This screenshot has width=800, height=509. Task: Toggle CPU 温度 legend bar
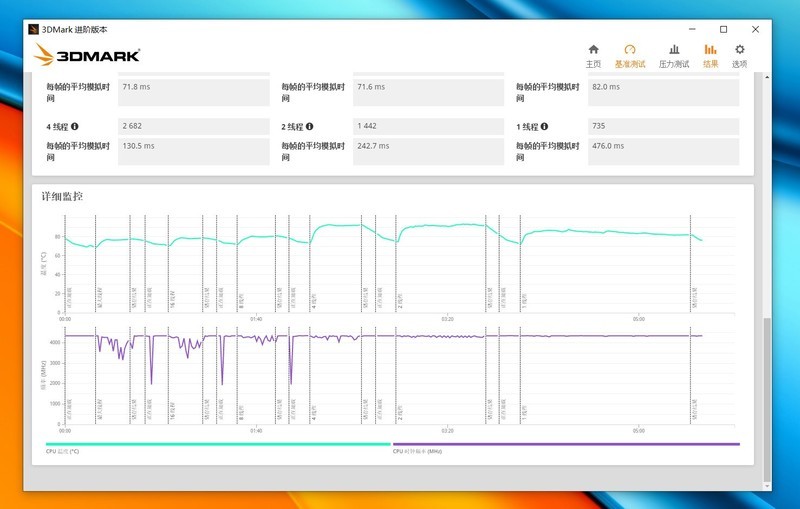click(x=218, y=444)
